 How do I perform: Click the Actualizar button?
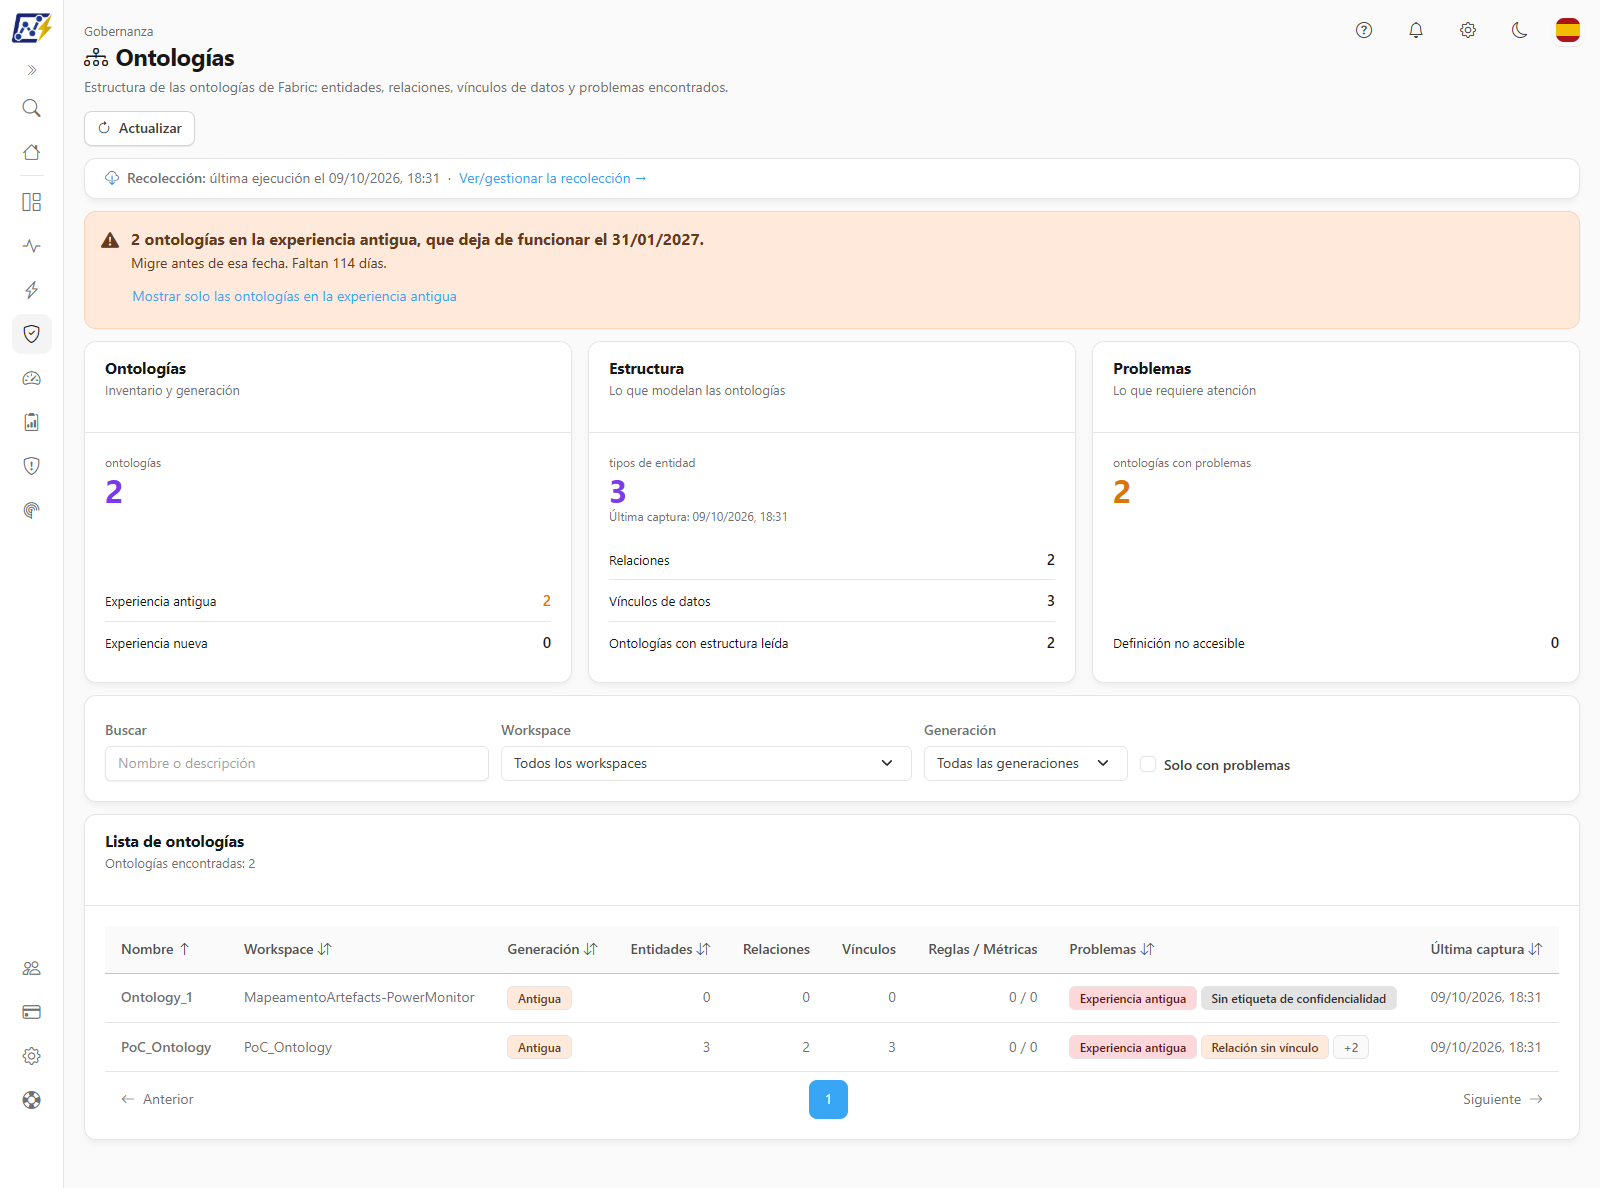click(140, 128)
